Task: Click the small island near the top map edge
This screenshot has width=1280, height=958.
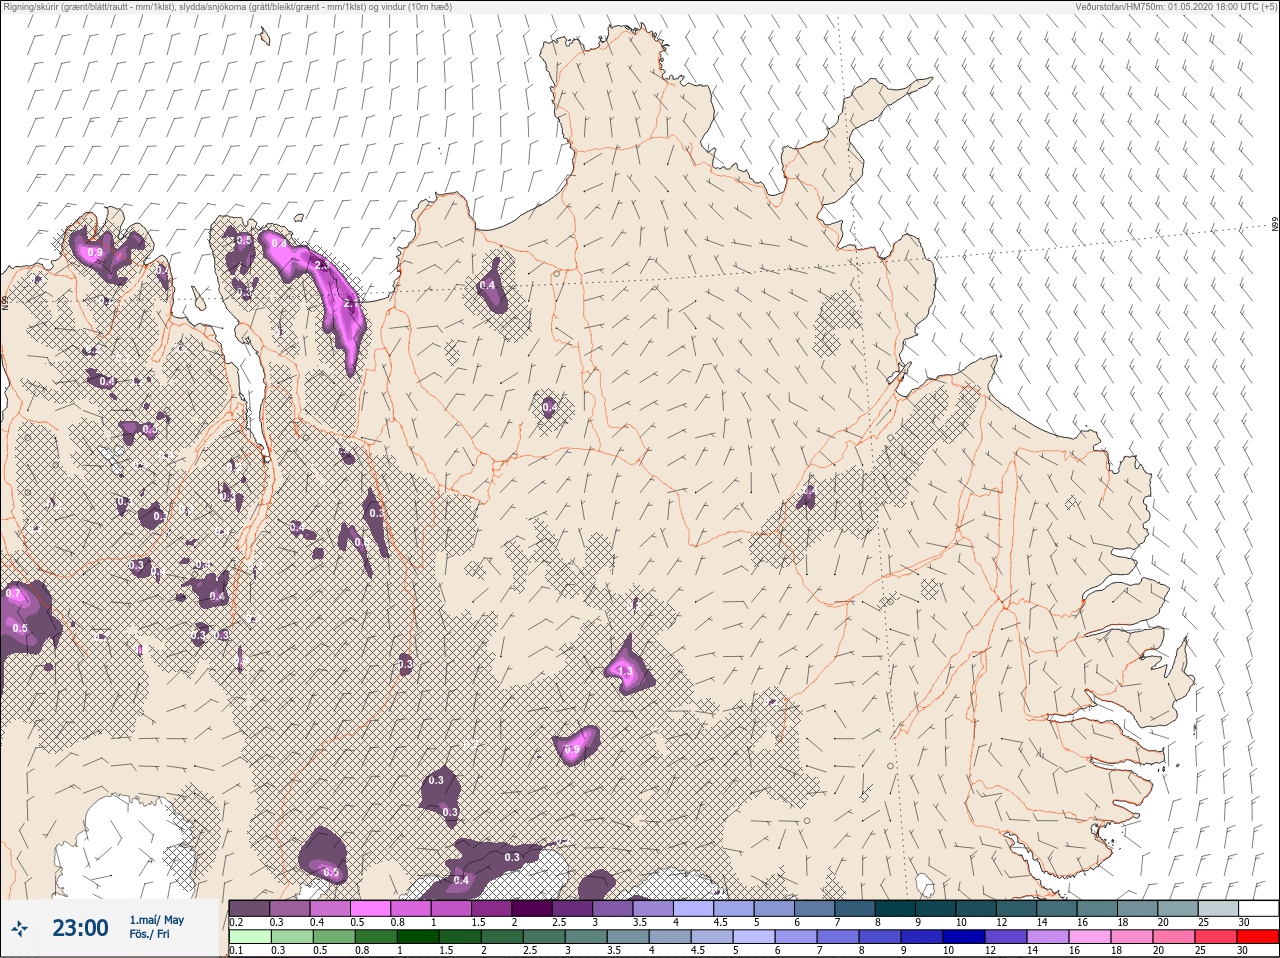Action: [264, 37]
